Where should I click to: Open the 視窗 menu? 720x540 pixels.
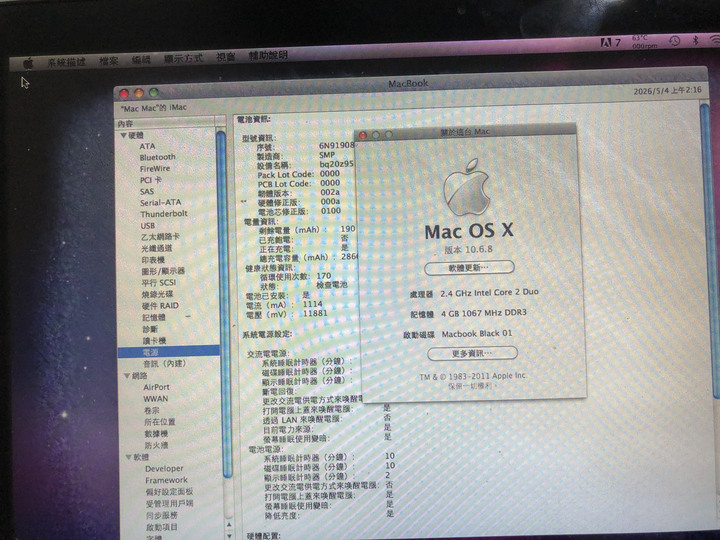point(225,56)
